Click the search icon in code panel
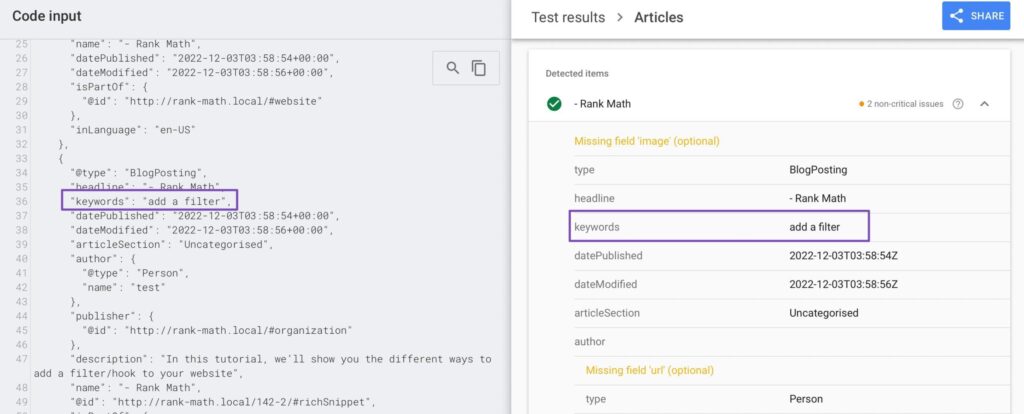Viewport: 1024px width, 414px height. click(453, 68)
